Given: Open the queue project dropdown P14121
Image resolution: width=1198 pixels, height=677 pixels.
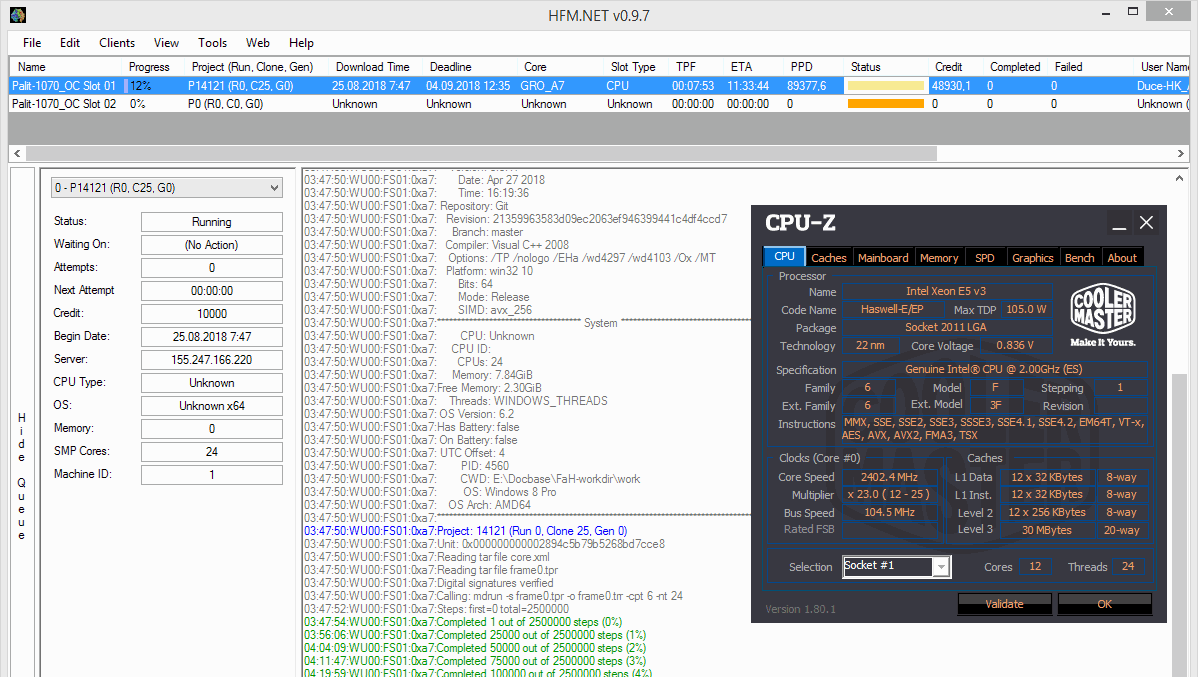Looking at the screenshot, I should (x=167, y=188).
